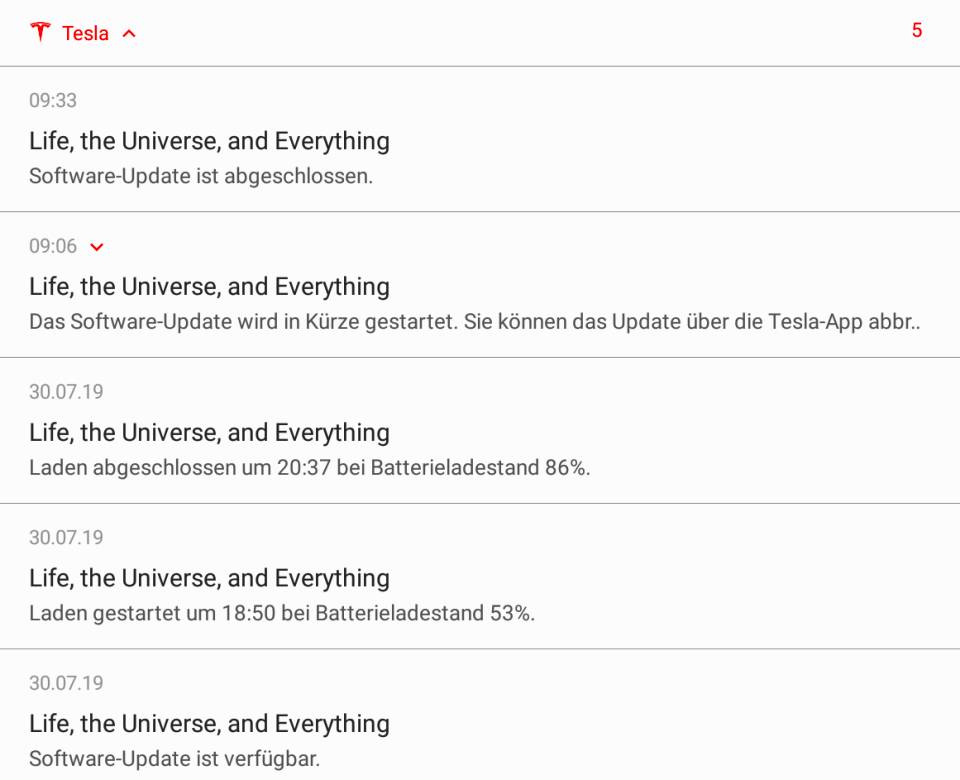Open the Software-Update ist verfügbar notification
The width and height of the screenshot is (960, 780).
[x=480, y=714]
